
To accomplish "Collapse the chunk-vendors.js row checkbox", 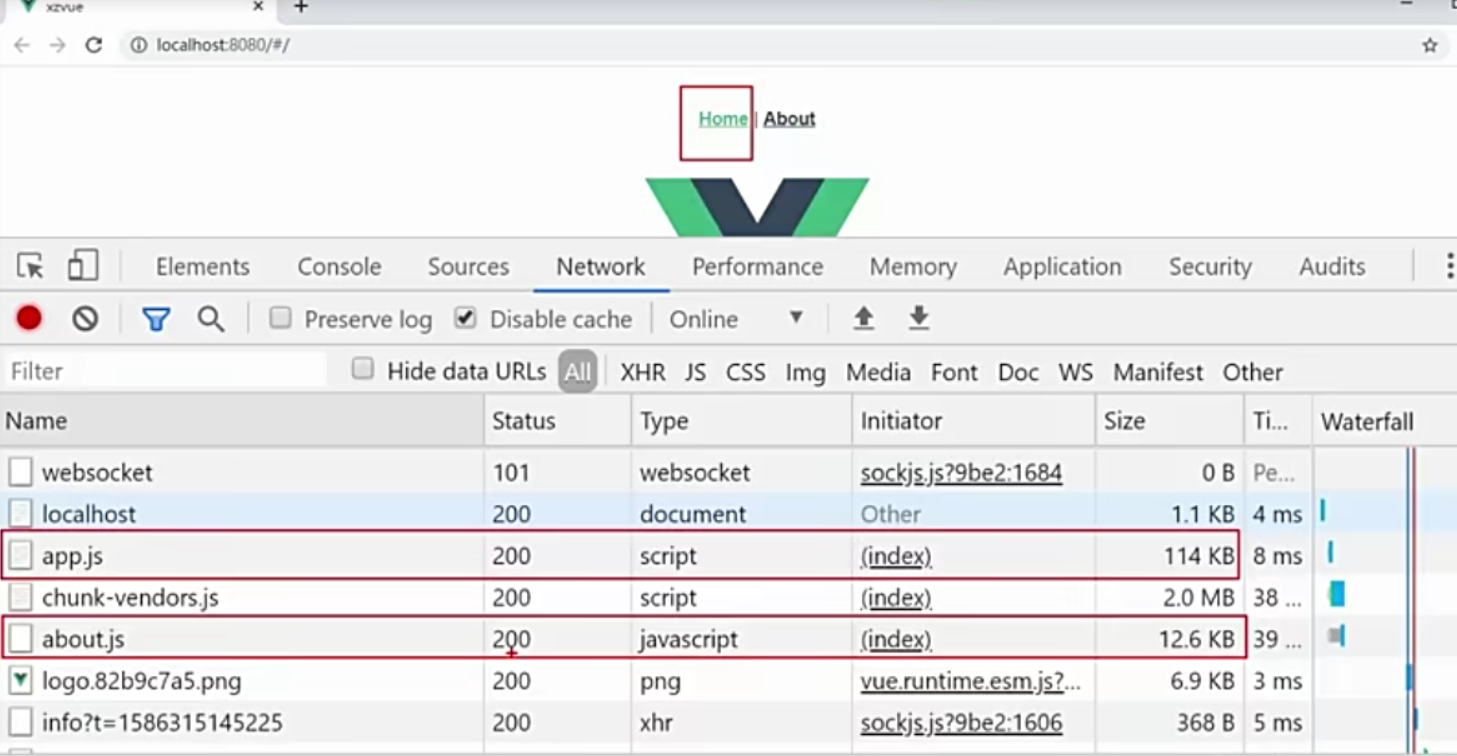I will point(22,597).
